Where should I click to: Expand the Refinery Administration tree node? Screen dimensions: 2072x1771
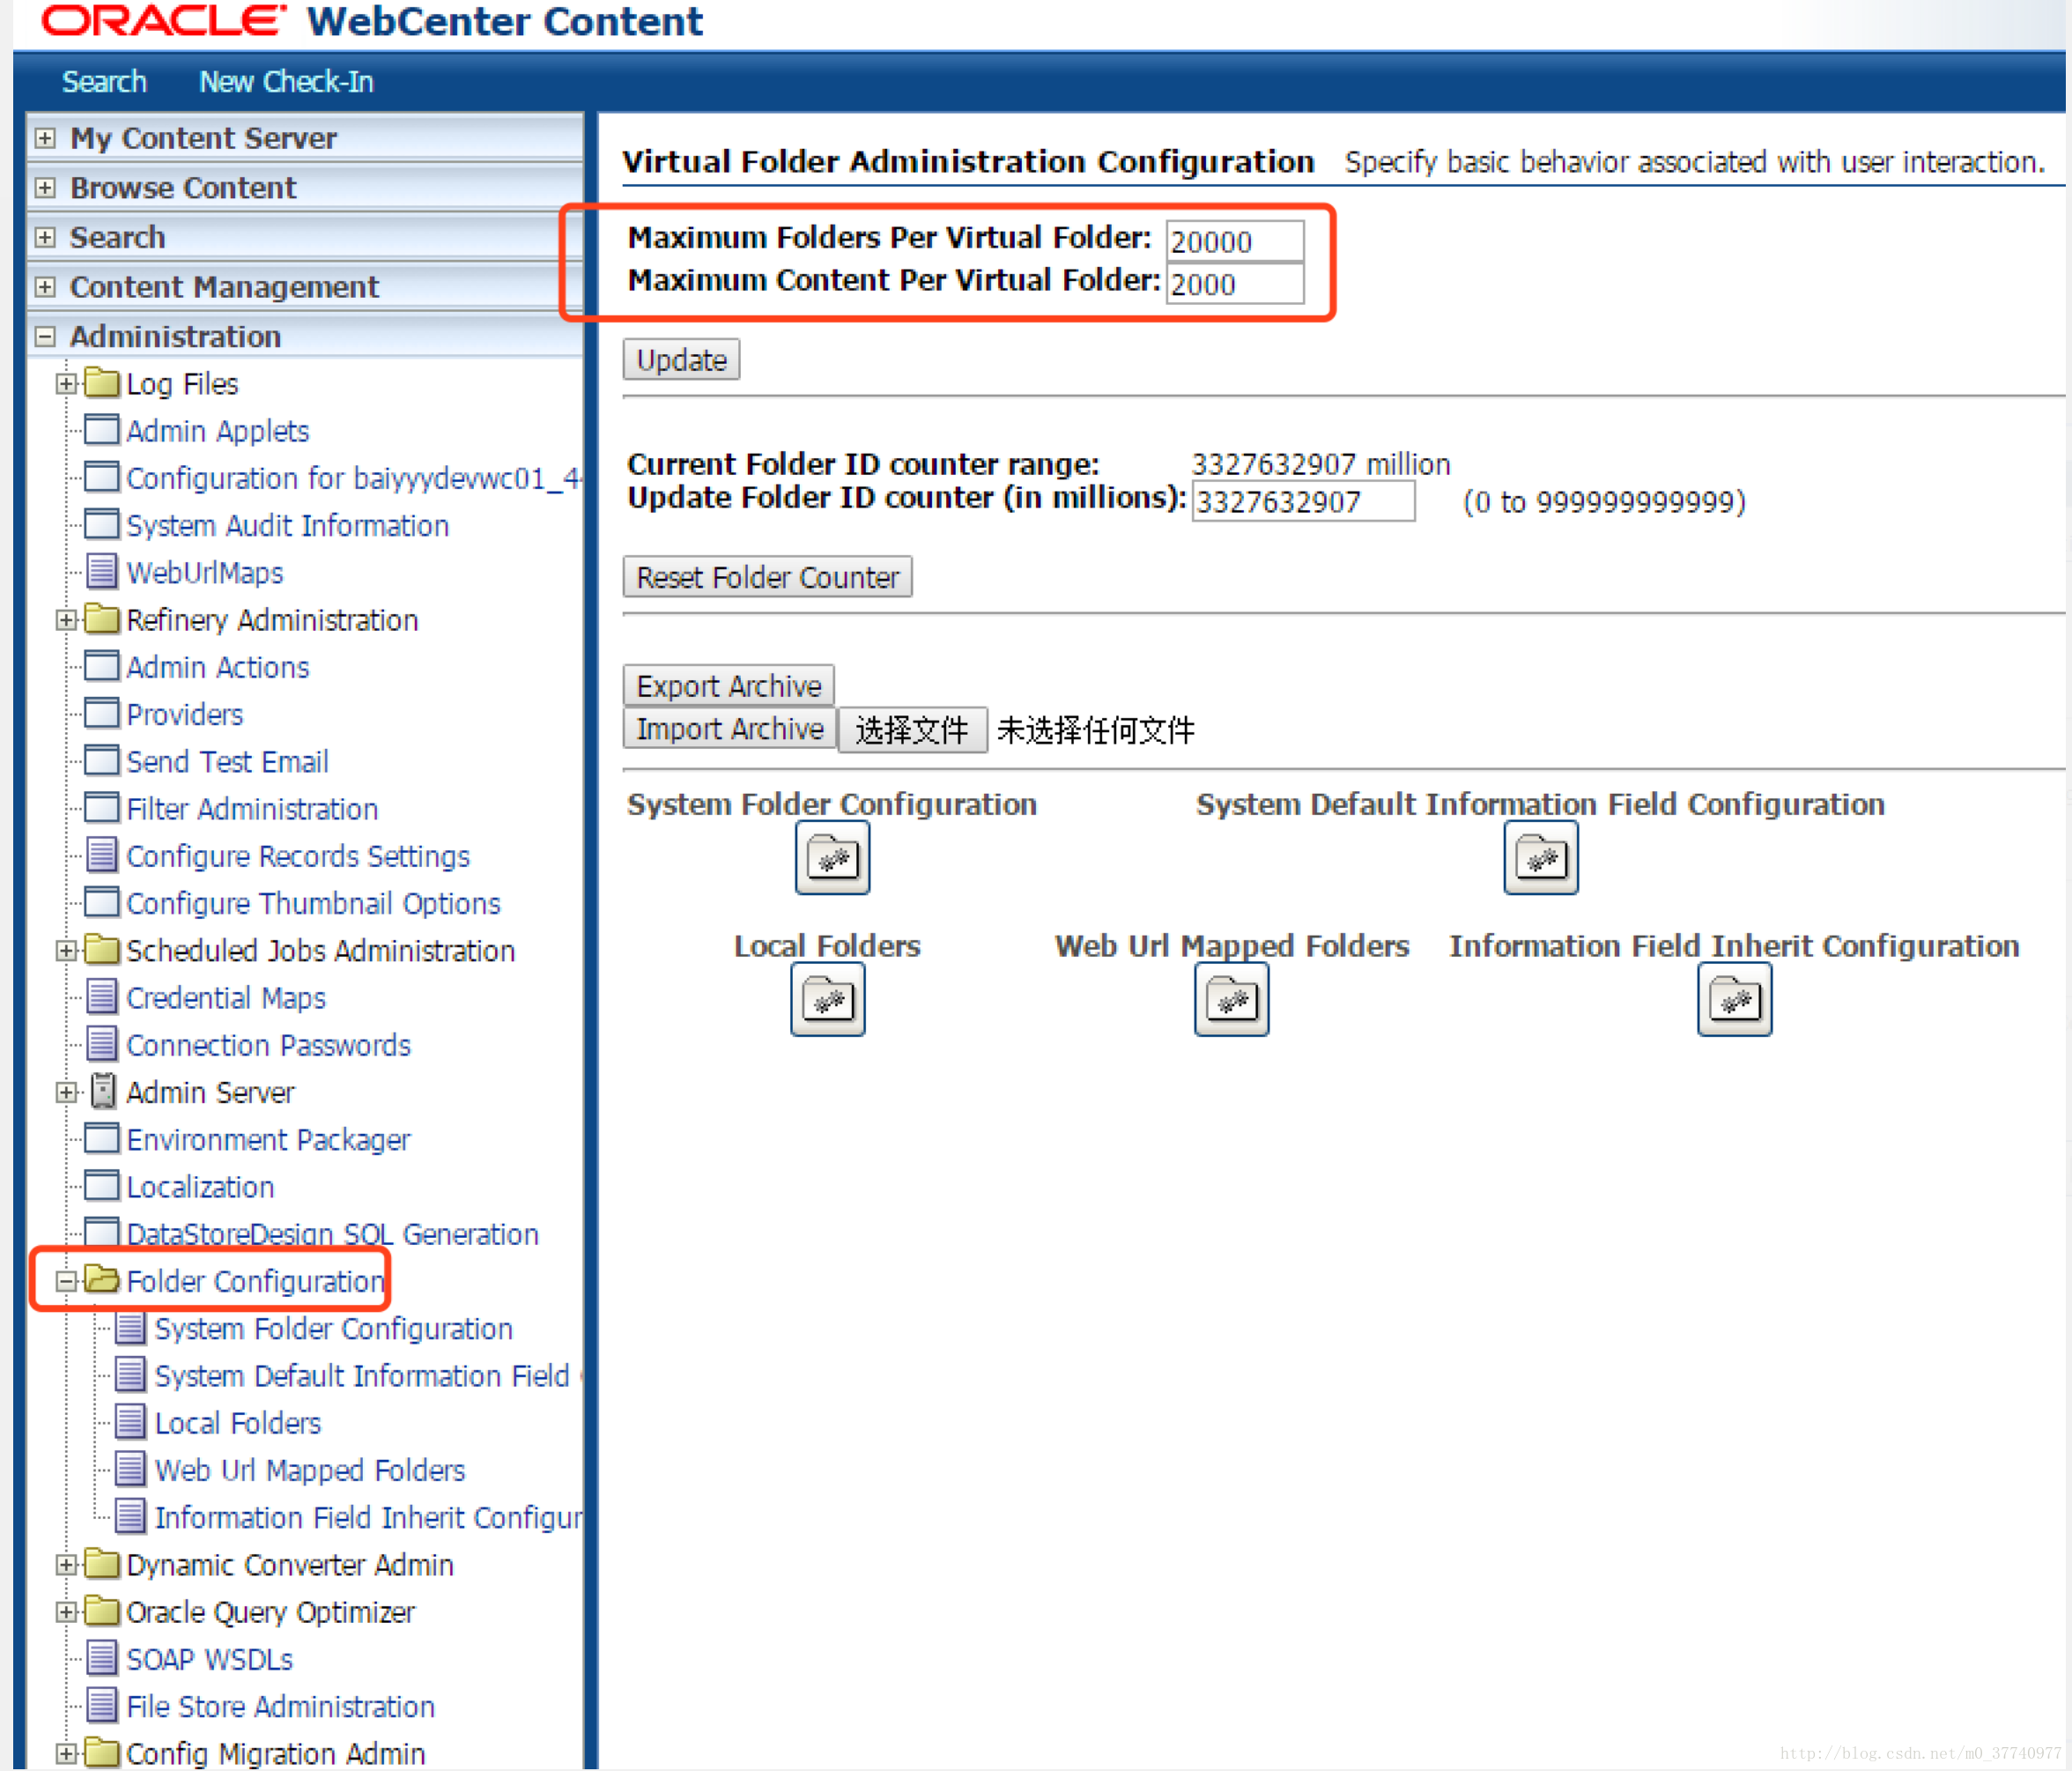[66, 620]
